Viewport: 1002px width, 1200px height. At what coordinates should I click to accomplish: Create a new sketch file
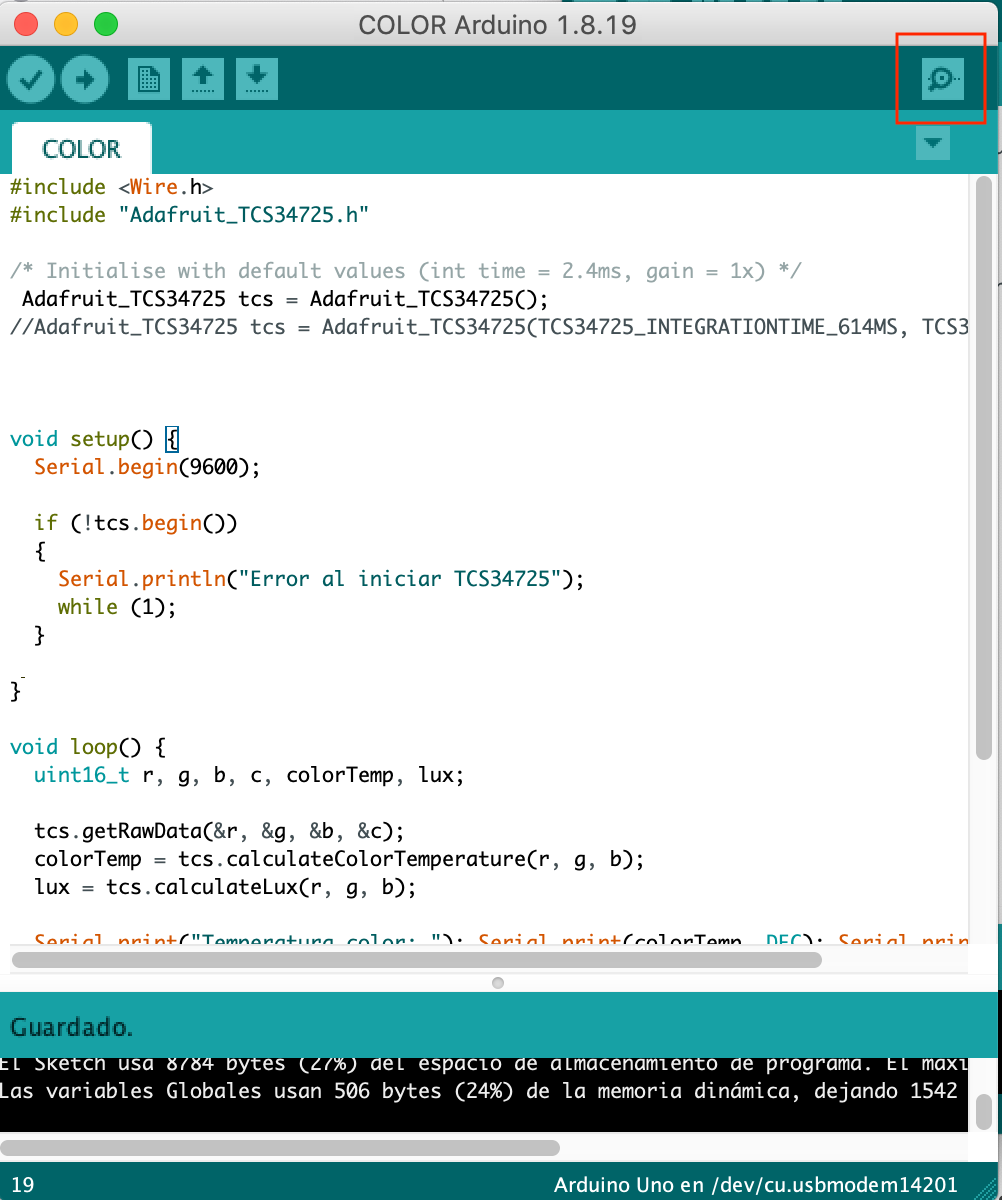149,80
